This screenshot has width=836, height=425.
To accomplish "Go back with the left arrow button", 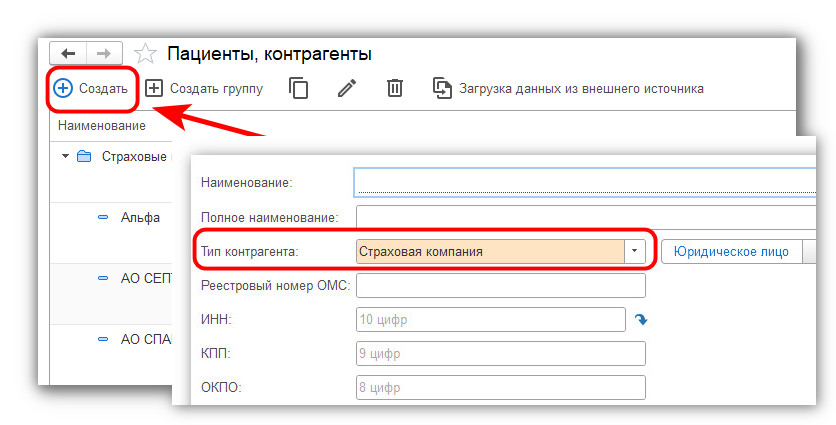I will (x=68, y=53).
